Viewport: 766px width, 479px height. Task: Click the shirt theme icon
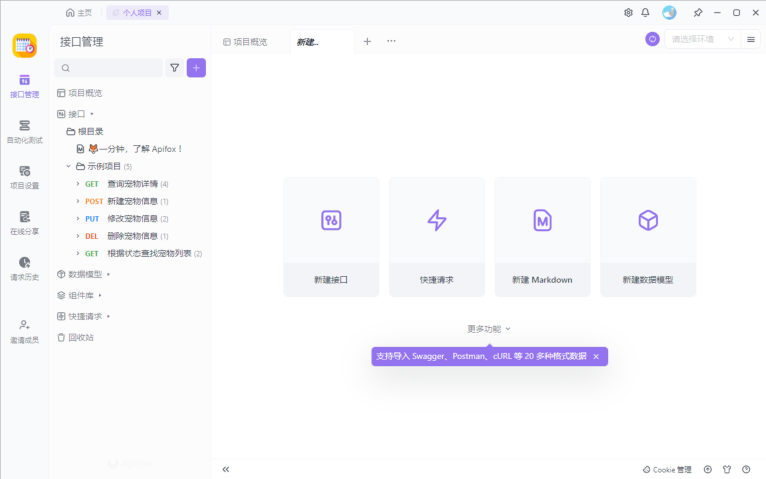click(x=727, y=469)
